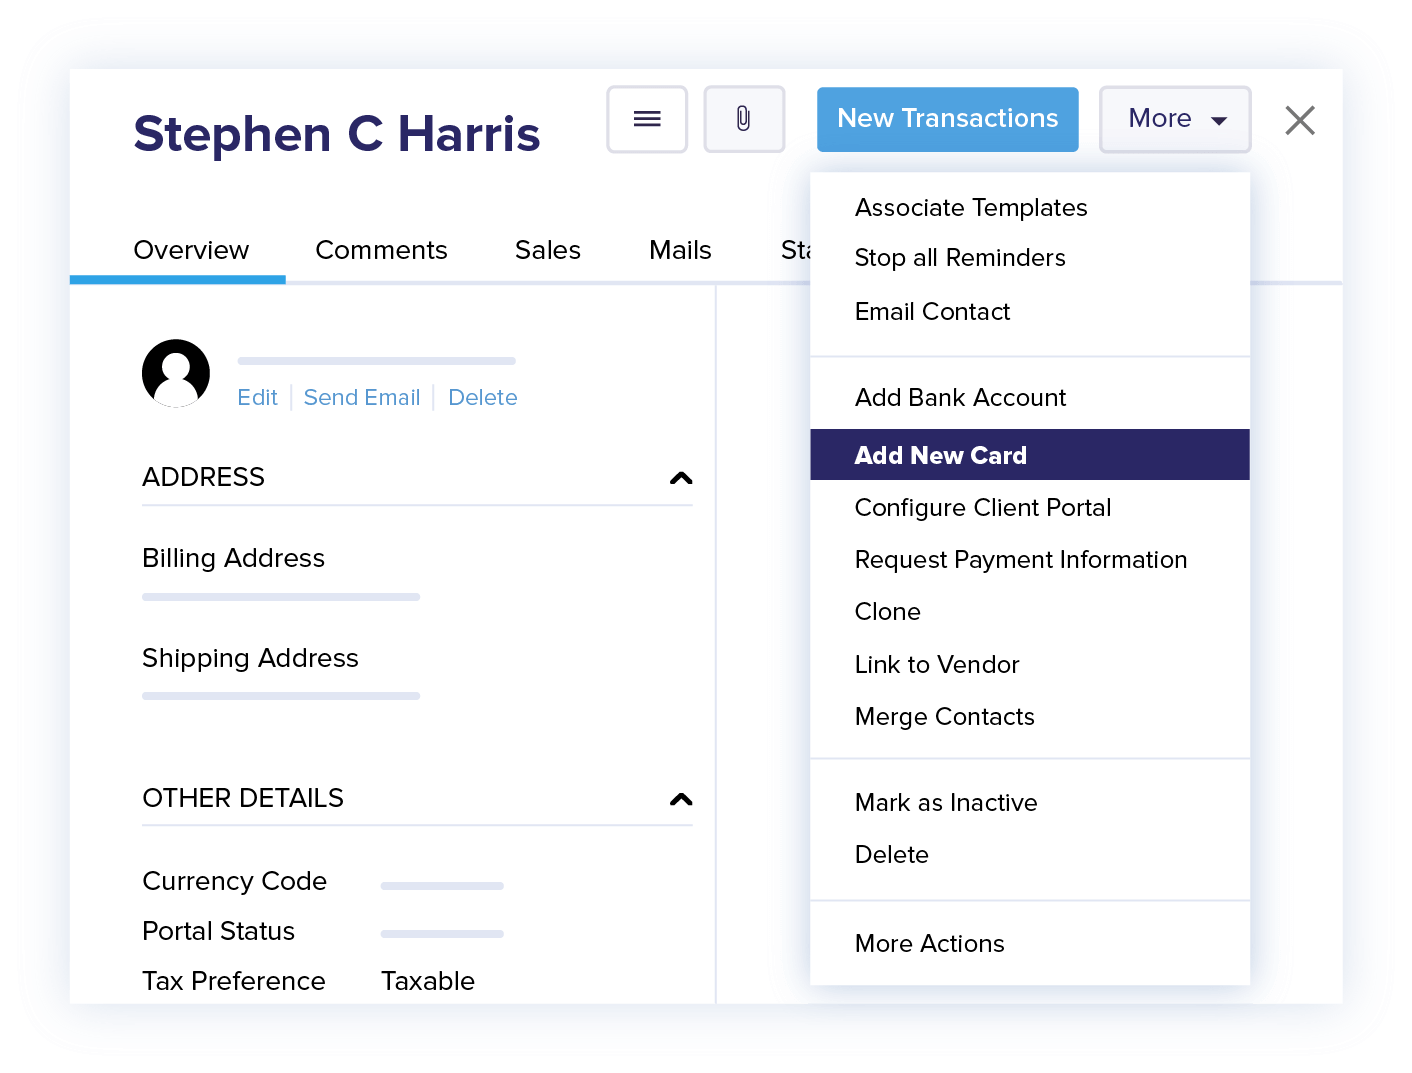The image size is (1412, 1073).
Task: Click the New Transactions button
Action: (947, 119)
